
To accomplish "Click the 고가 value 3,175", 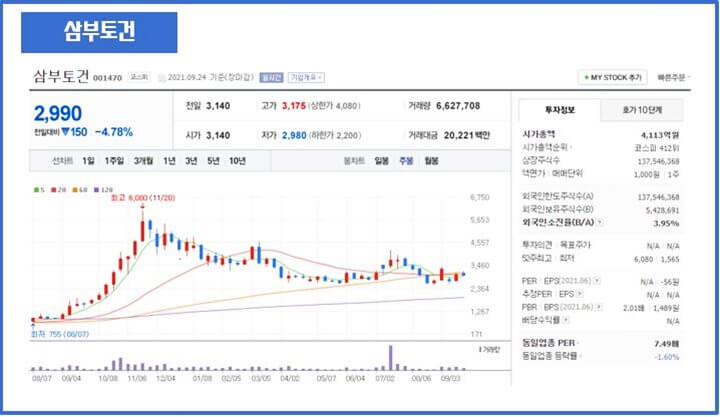I will click(x=294, y=106).
